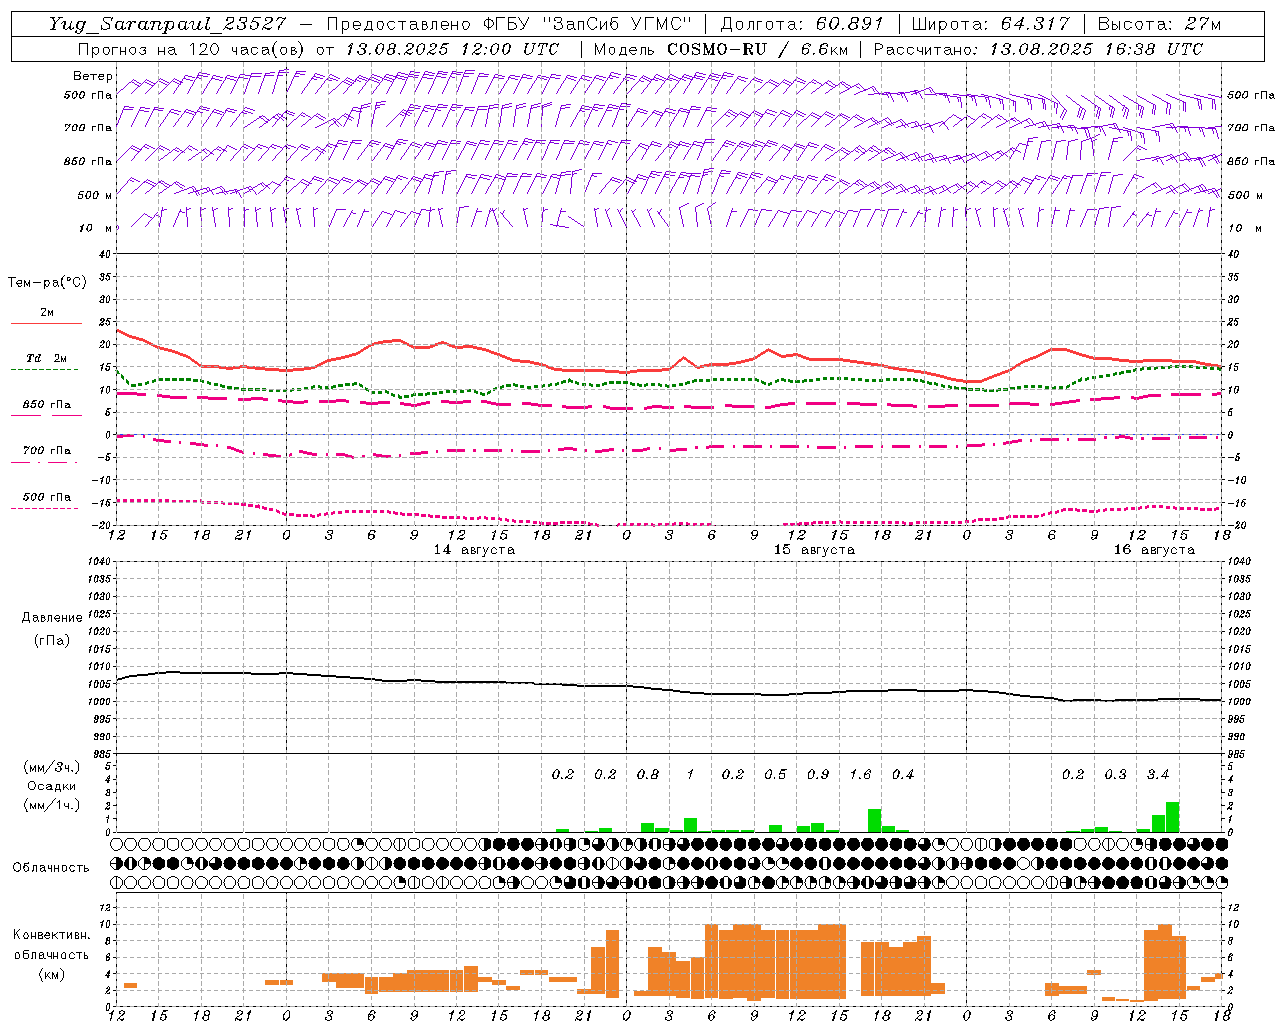Select the Td 2м dew point legend label
Viewport: 1280px width, 1024px height.
pyautogui.click(x=46, y=358)
